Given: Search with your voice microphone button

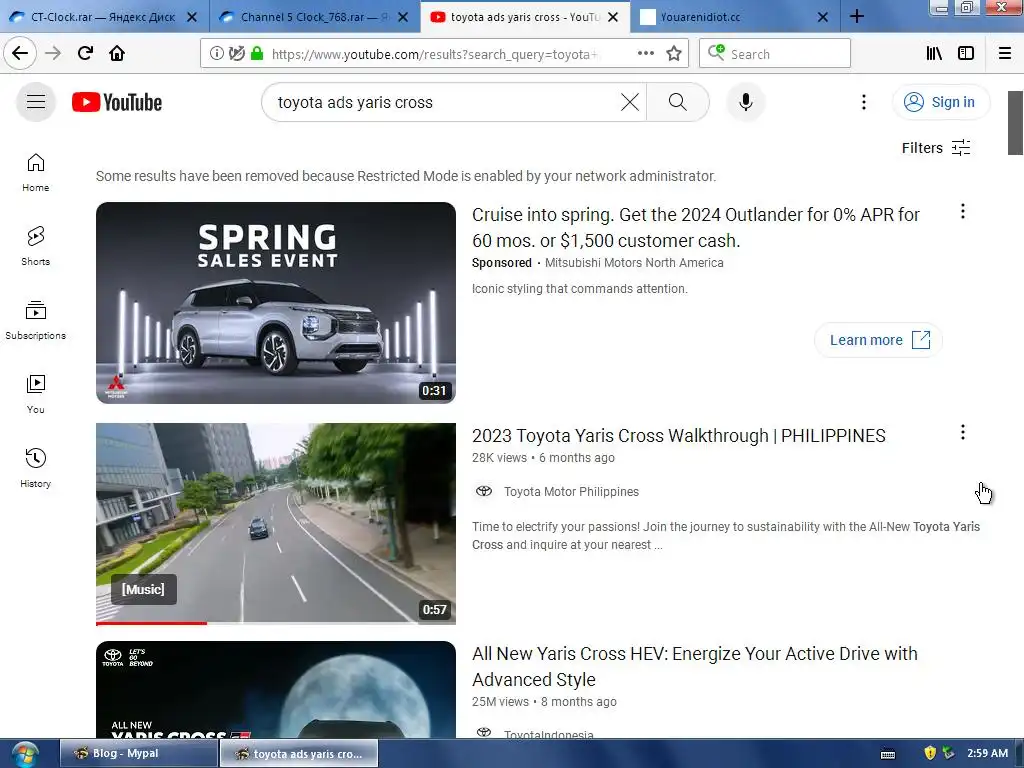Looking at the screenshot, I should (x=746, y=102).
